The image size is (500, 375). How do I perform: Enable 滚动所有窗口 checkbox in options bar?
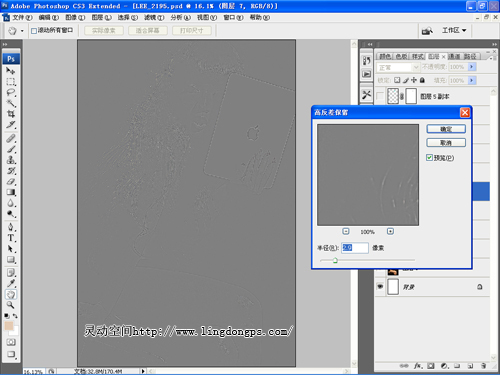click(x=34, y=31)
